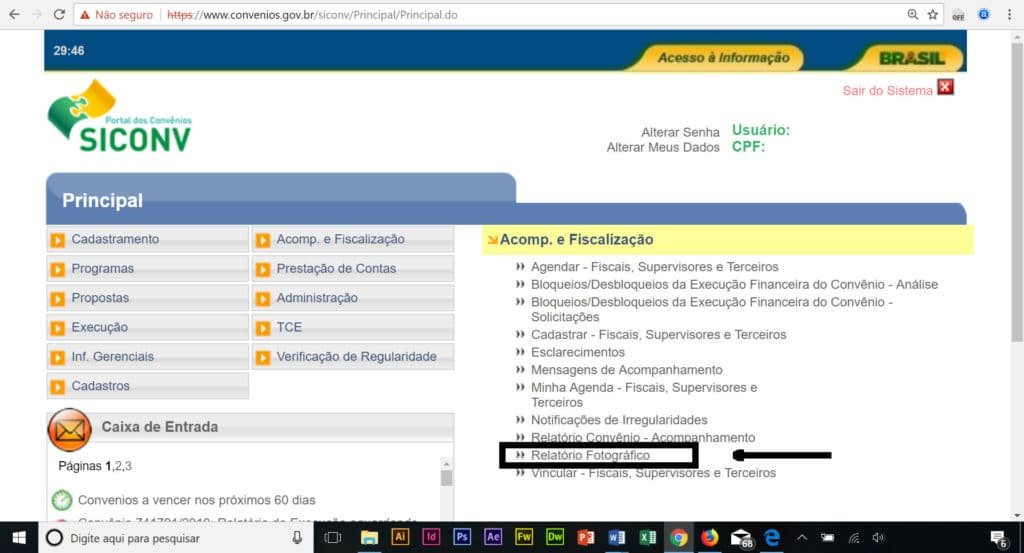This screenshot has width=1024, height=553.
Task: Click the Sair do Sistema link
Action: click(887, 91)
